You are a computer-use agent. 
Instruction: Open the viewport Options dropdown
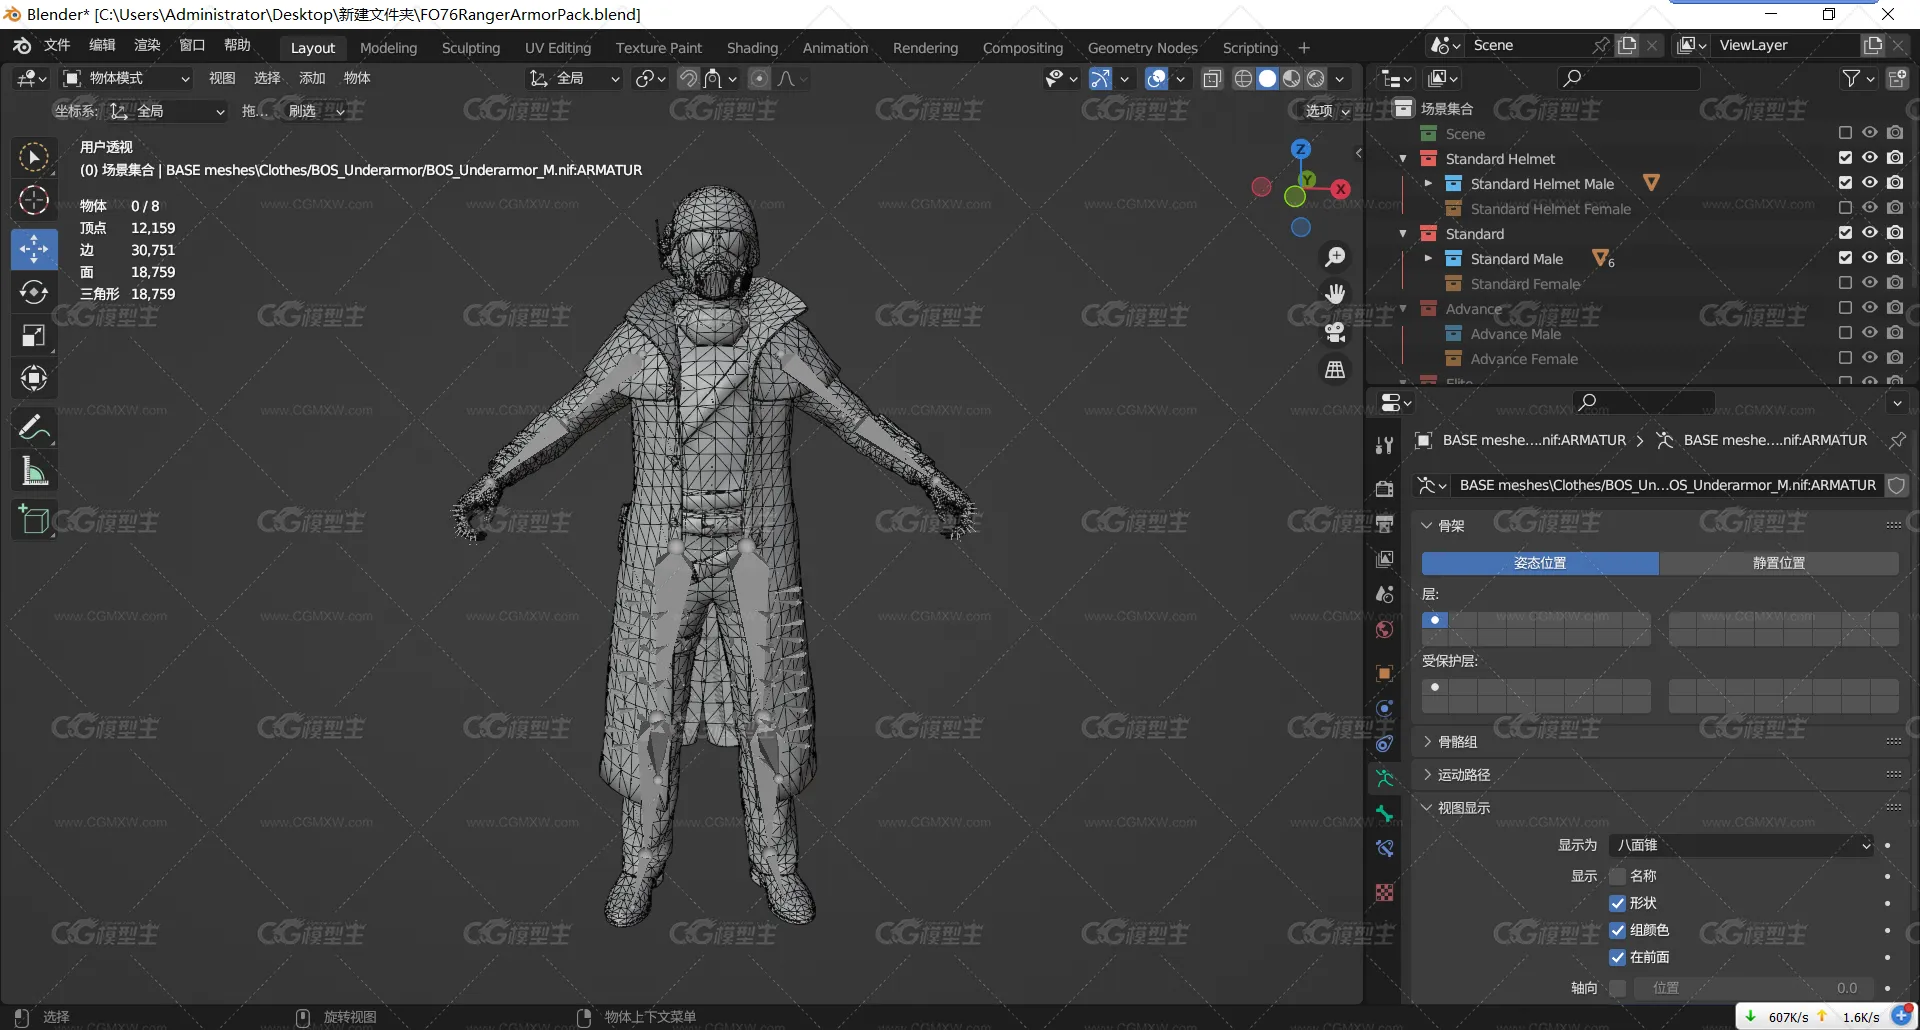pyautogui.click(x=1327, y=111)
